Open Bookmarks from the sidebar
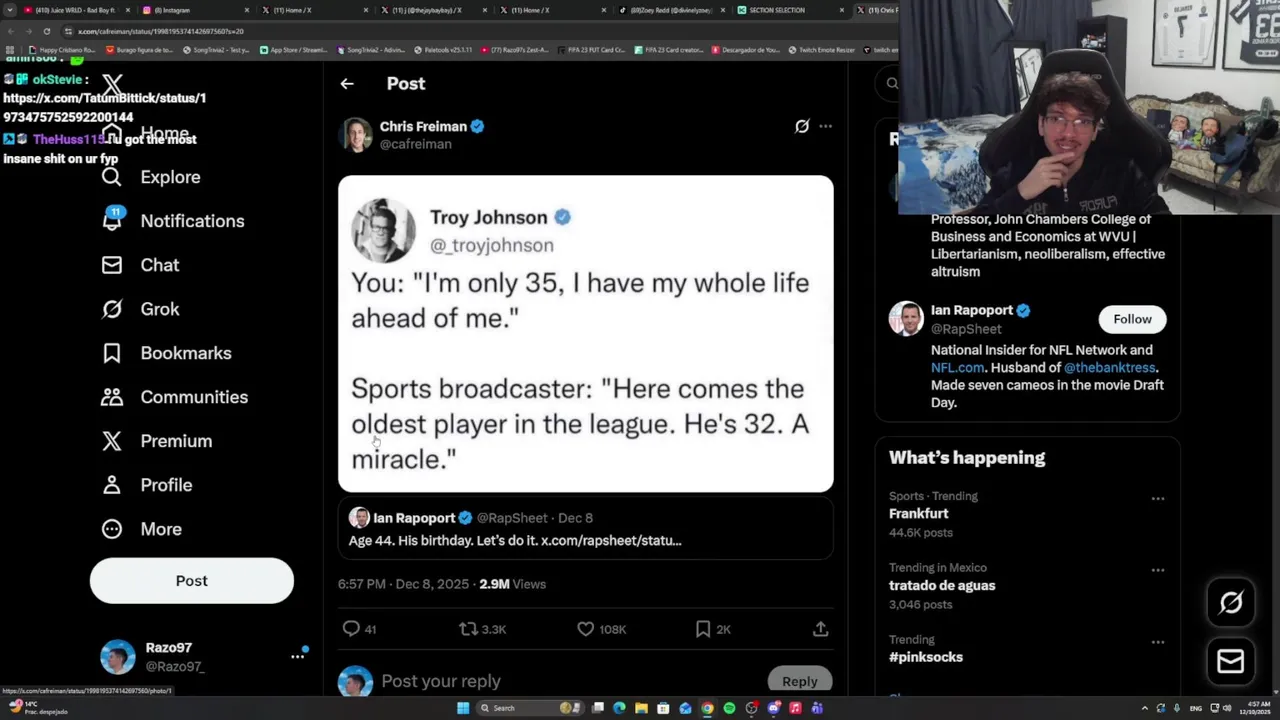The image size is (1280, 720). tap(166, 353)
